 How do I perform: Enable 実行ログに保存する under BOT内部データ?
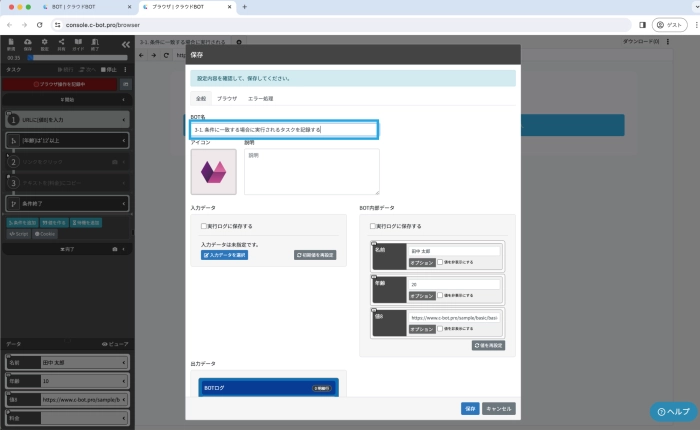pyautogui.click(x=374, y=226)
